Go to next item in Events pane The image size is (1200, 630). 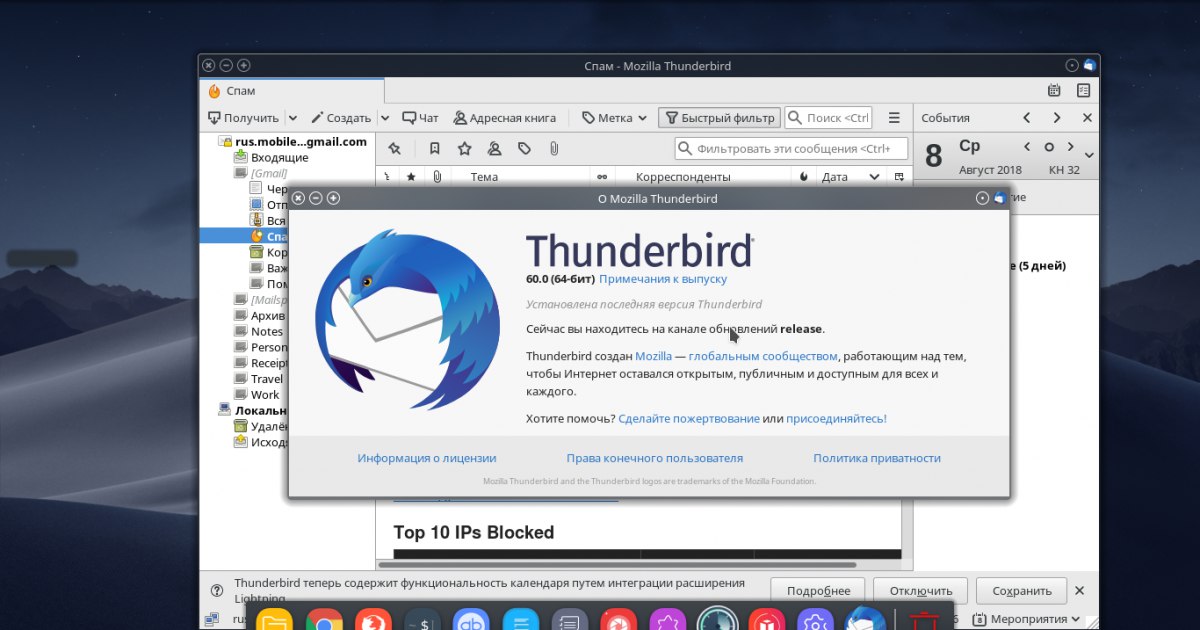tap(1059, 118)
